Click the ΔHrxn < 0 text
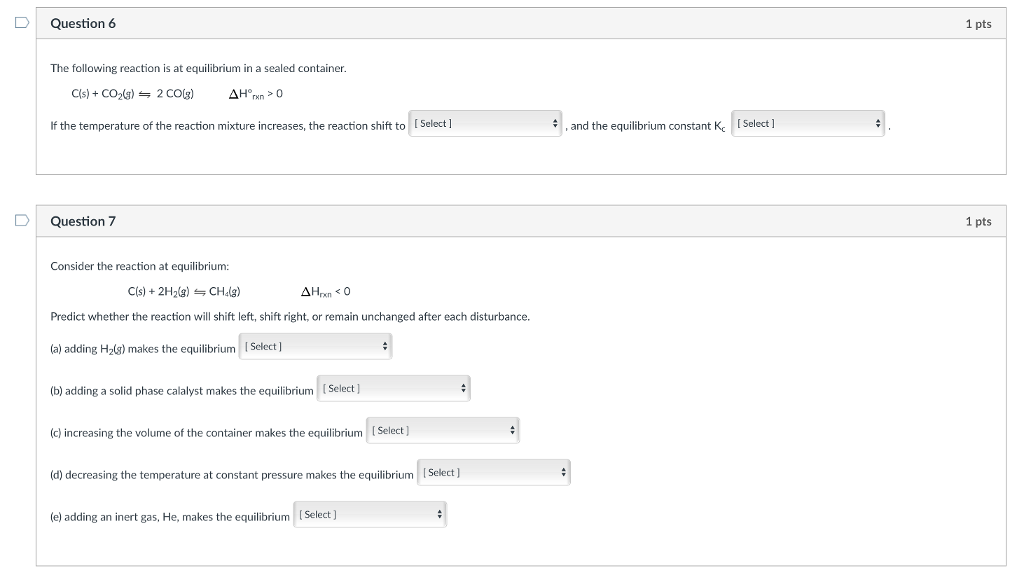 (x=325, y=292)
